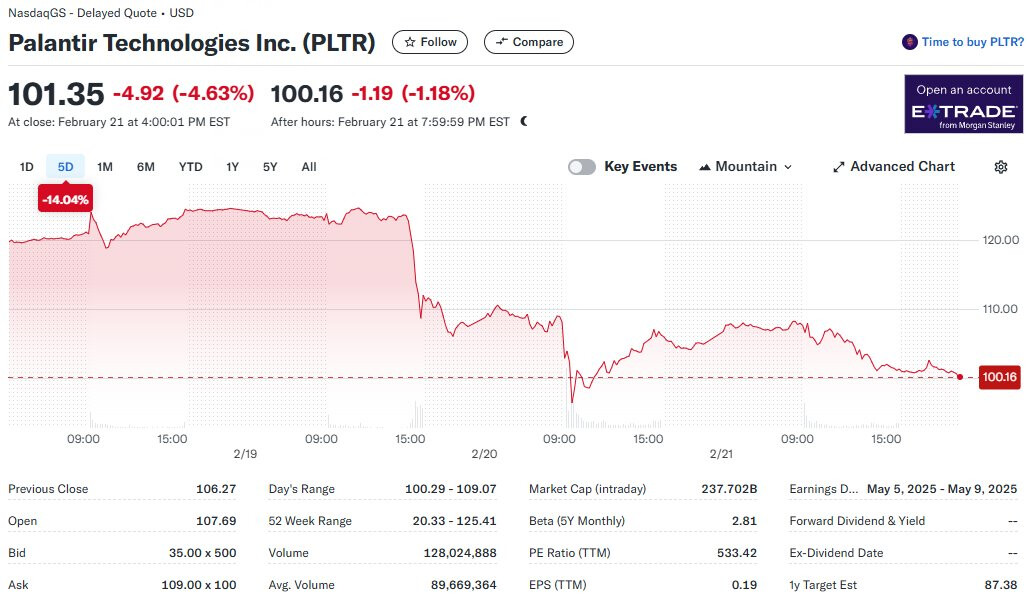Screen dimensions: 1029x601
Task: Click the compare chart icon
Action: click(x=501, y=42)
